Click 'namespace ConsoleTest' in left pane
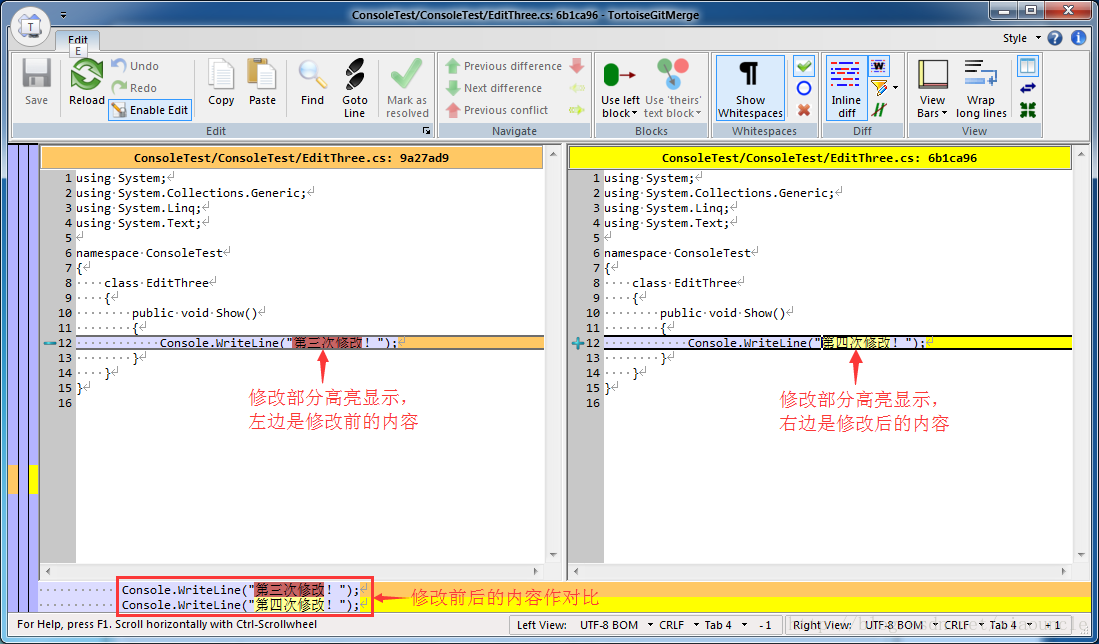Screen dimensions: 1099x644 149,253
